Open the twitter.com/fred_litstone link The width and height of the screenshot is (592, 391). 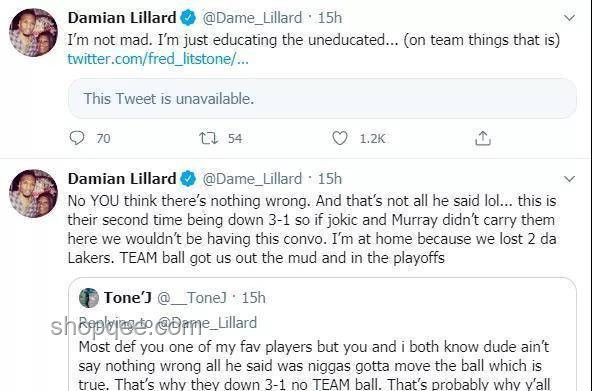158,59
